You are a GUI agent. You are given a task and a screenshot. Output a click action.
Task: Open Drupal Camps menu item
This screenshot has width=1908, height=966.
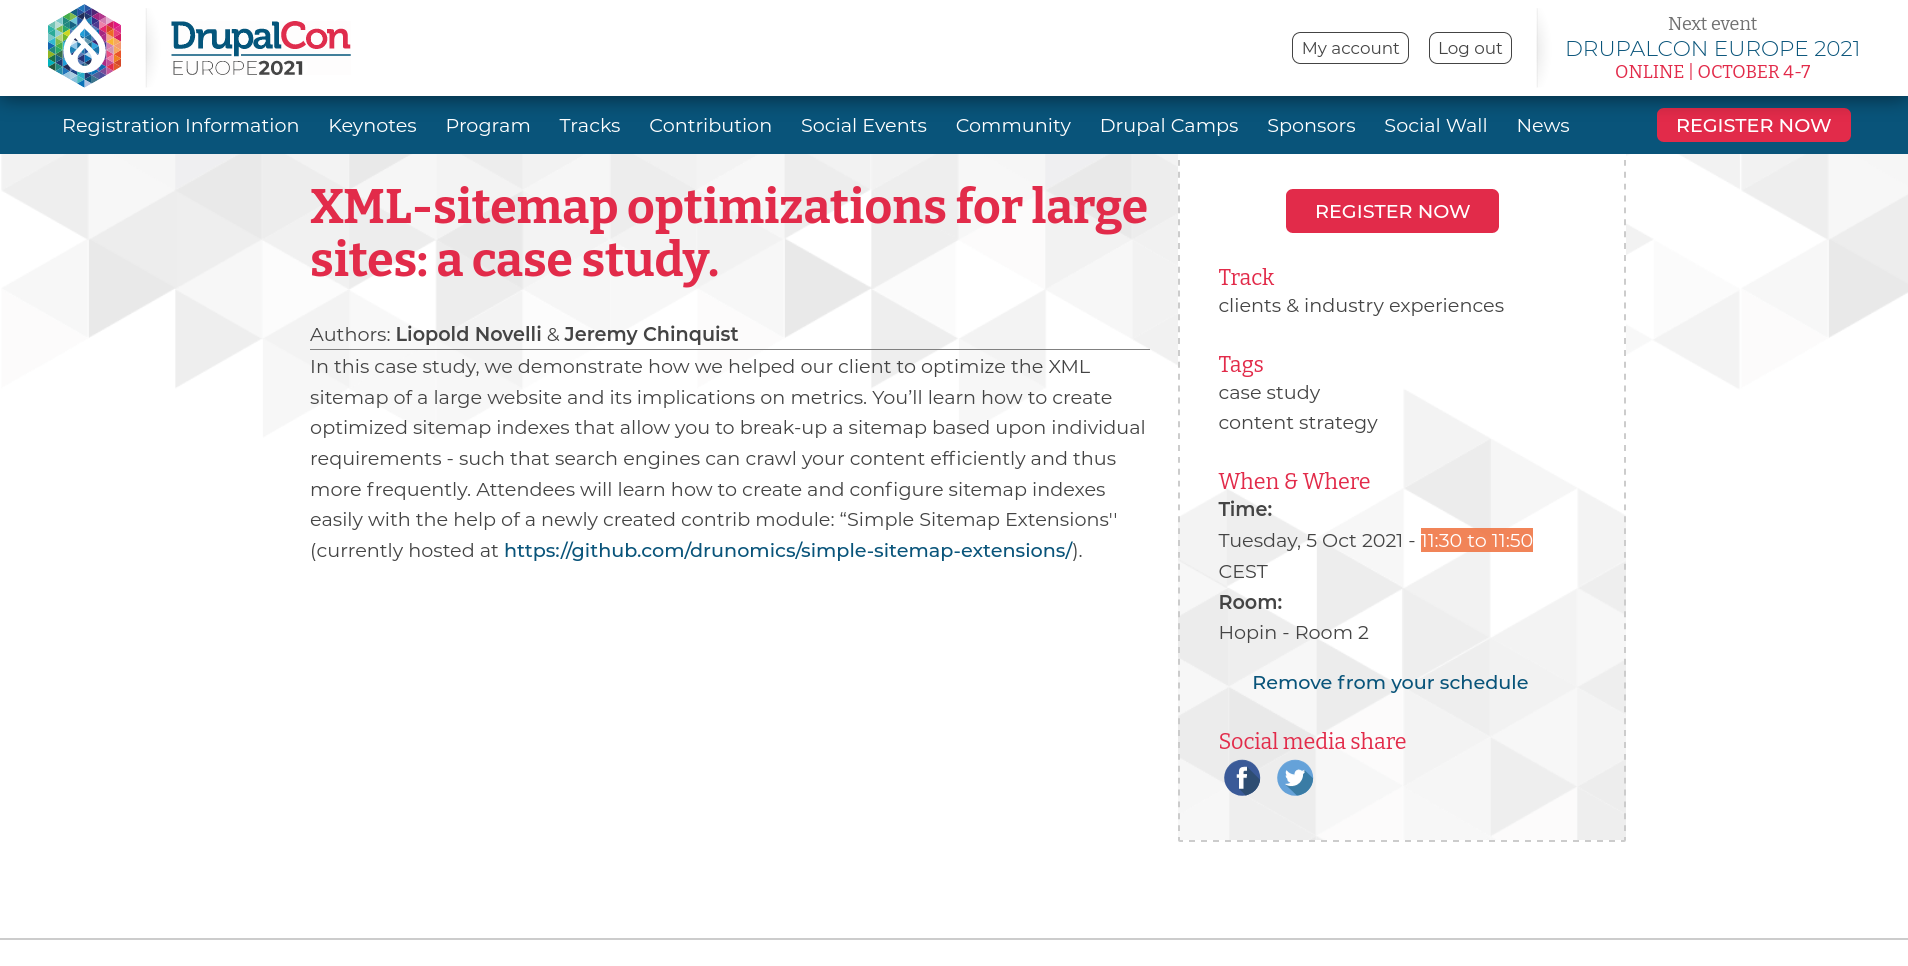tap(1168, 126)
